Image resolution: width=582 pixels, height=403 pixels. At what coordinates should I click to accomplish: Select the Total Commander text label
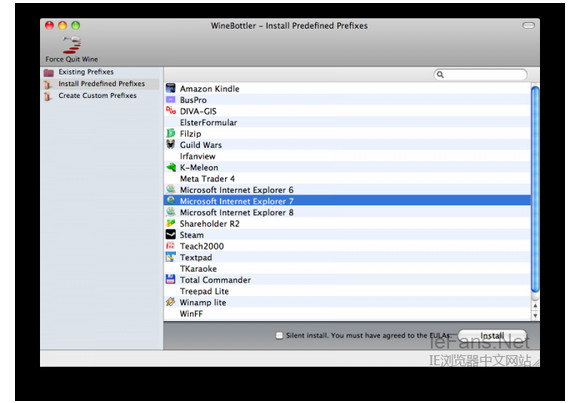tap(215, 280)
